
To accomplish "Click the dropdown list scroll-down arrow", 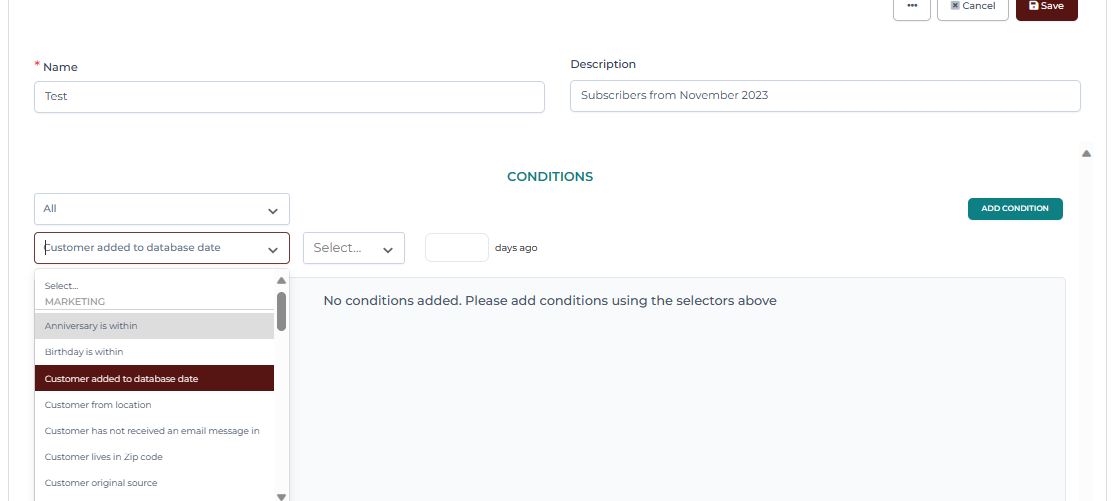I will pos(281,497).
